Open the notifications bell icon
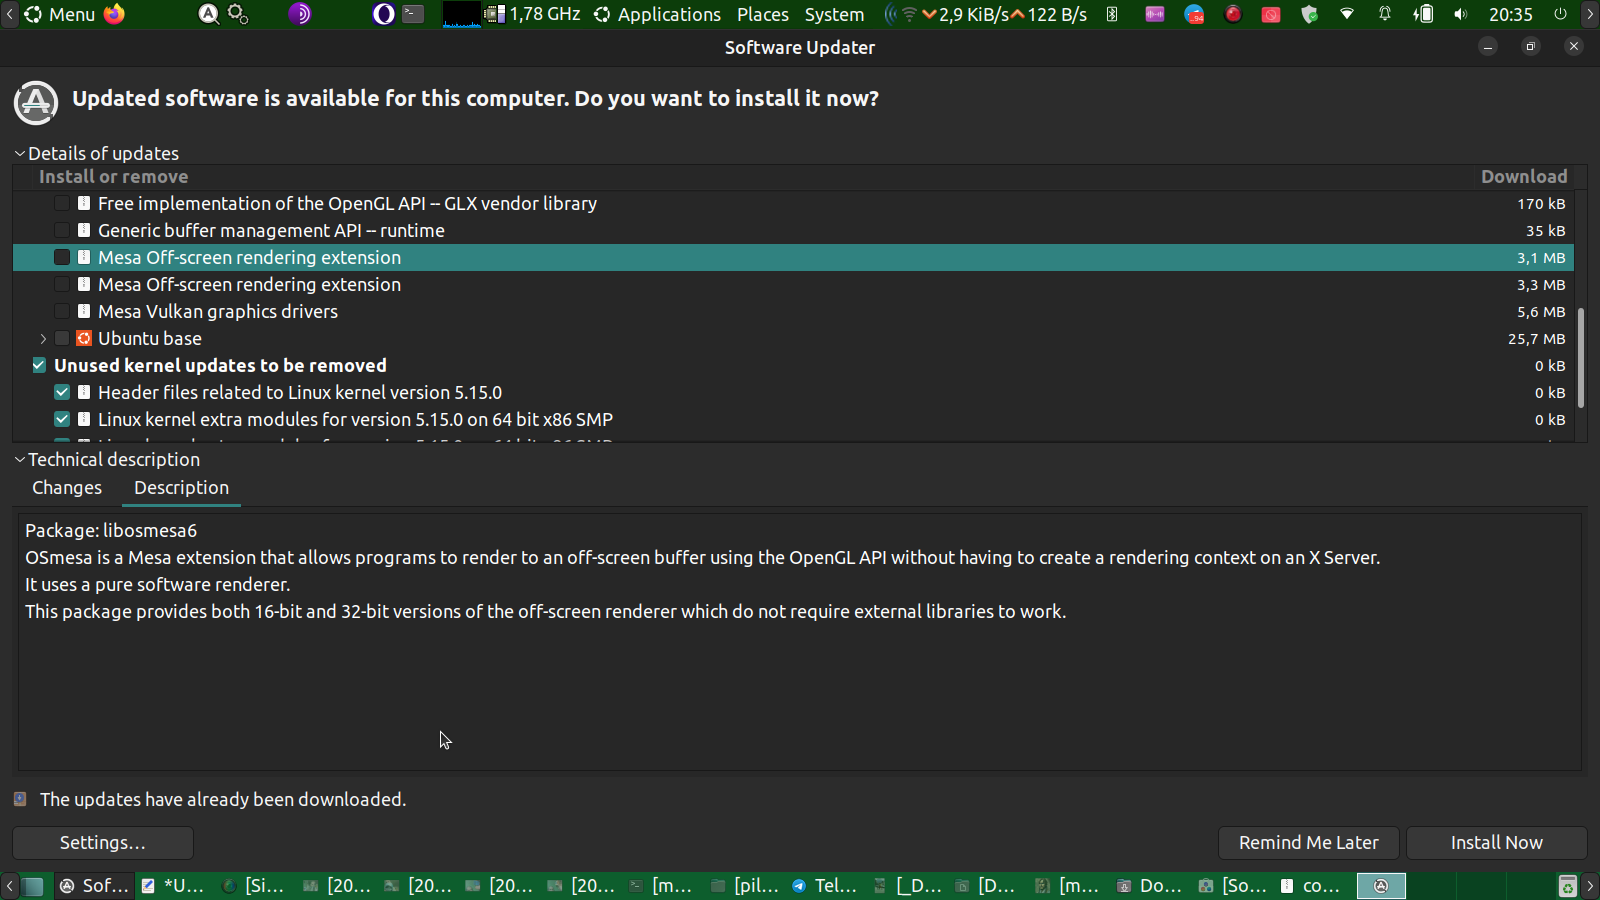 pos(1385,14)
